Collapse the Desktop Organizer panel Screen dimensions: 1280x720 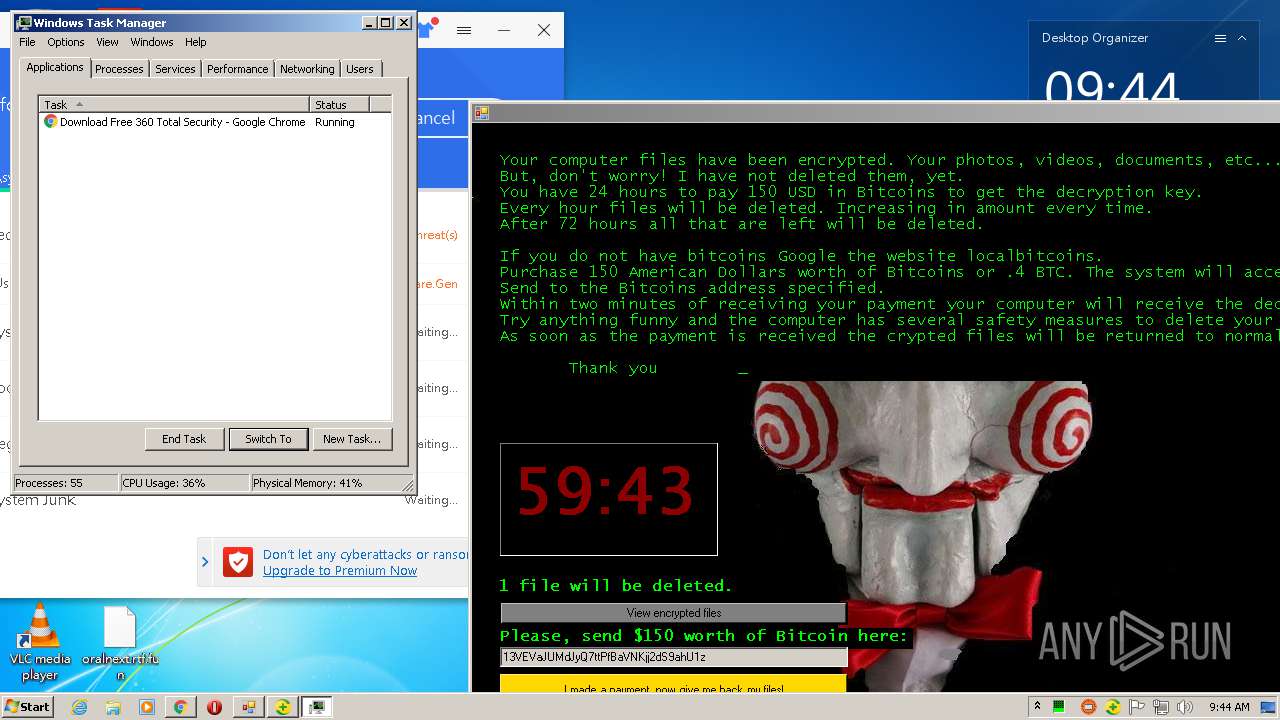coord(1242,38)
